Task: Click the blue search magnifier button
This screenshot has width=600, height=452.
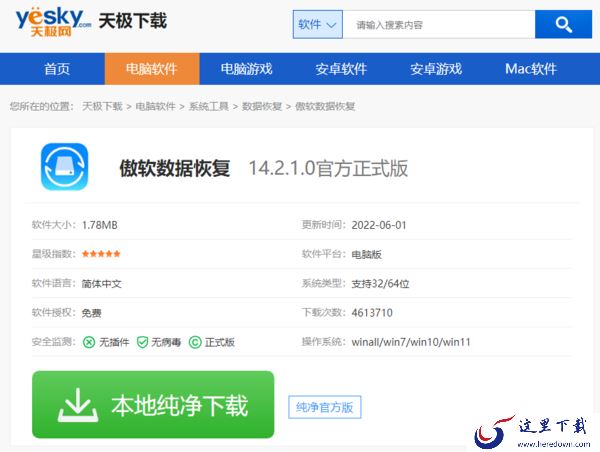Action: 563,24
